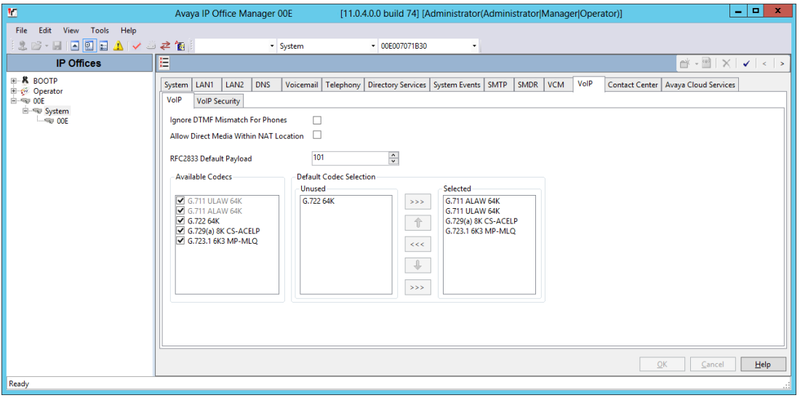
Task: Open the View menu
Action: [71, 31]
